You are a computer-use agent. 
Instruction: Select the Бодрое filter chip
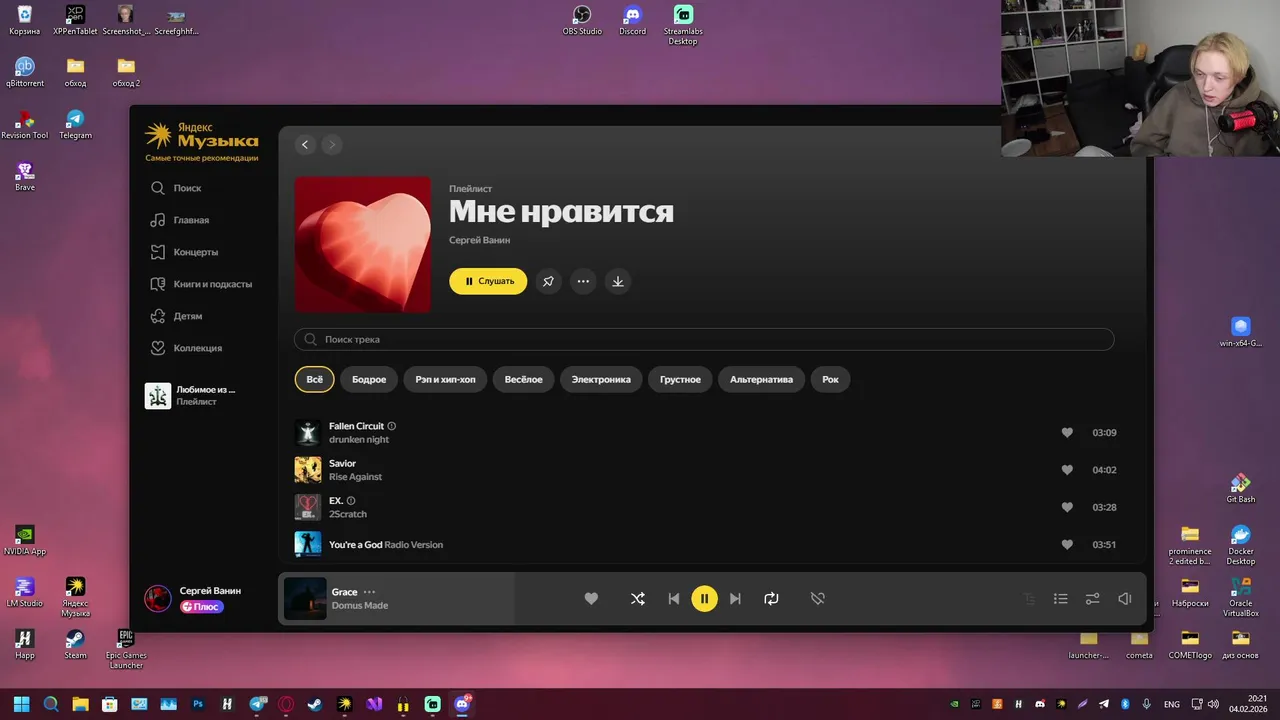(369, 379)
